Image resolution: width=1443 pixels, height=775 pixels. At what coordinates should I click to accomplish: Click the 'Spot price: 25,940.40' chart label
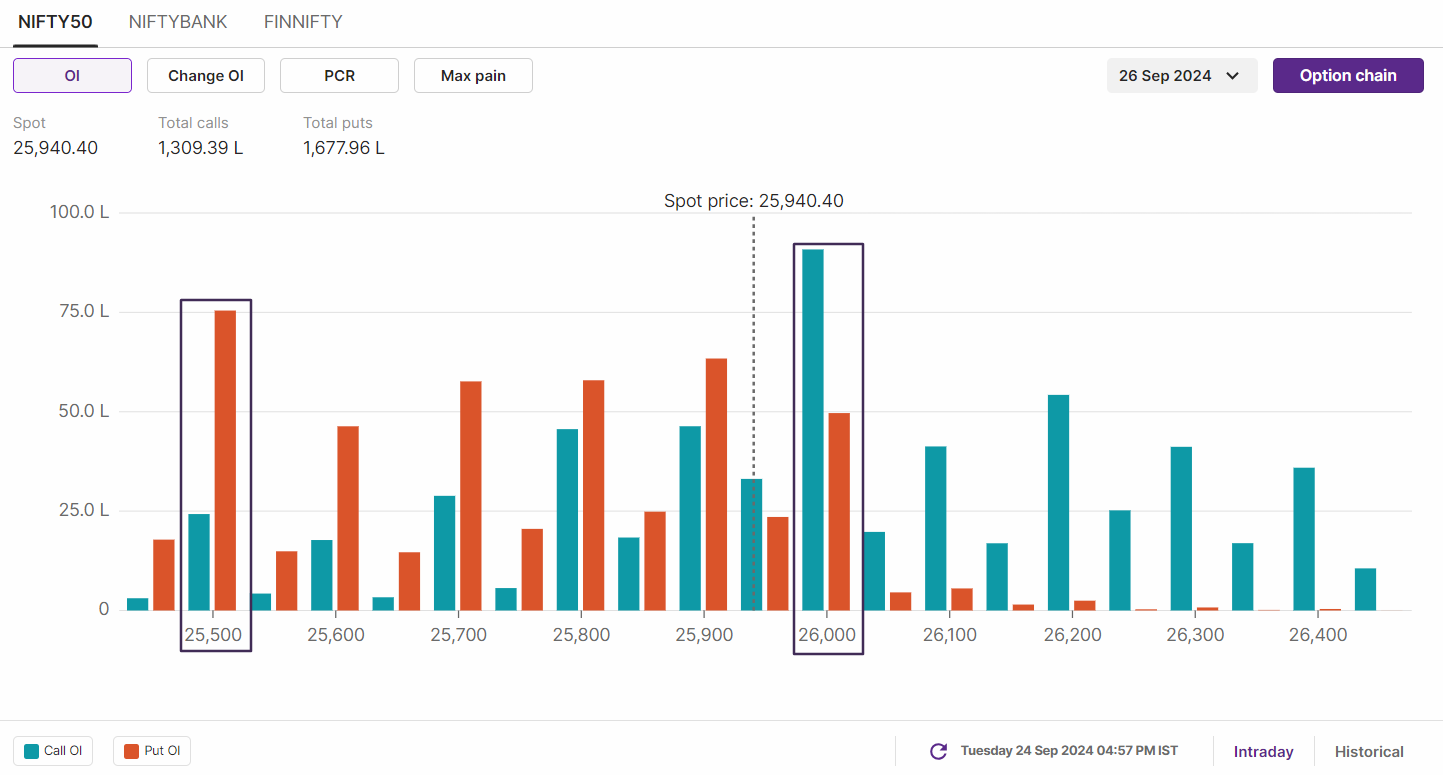pos(754,201)
